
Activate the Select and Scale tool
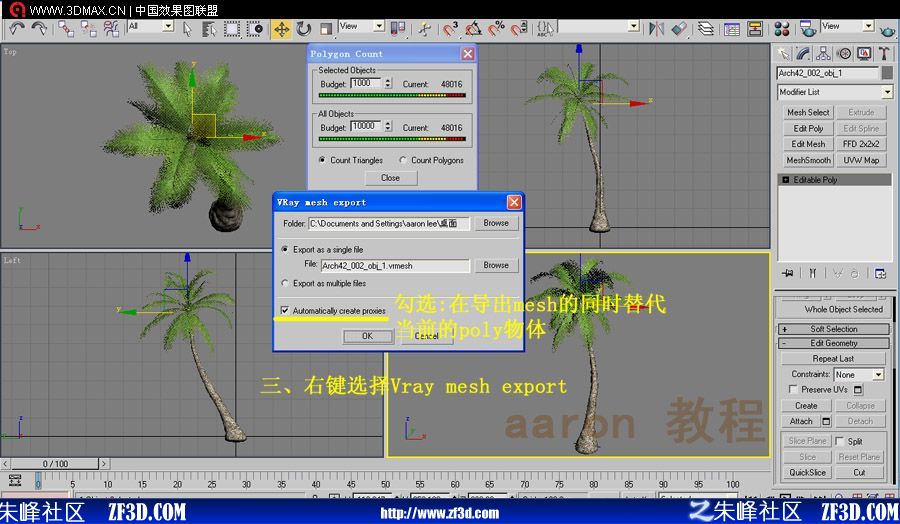point(326,29)
